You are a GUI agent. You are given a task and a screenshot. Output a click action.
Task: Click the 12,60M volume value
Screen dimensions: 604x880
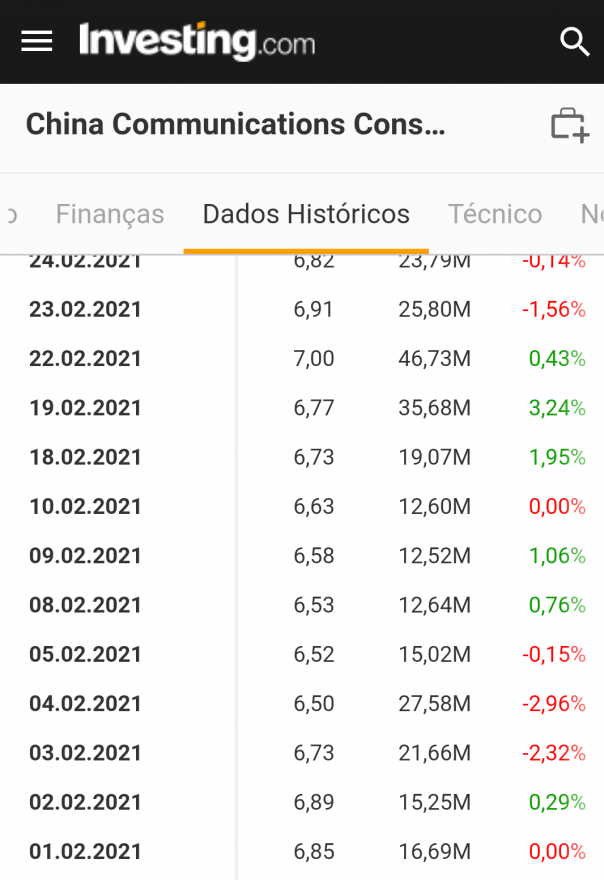pos(434,507)
